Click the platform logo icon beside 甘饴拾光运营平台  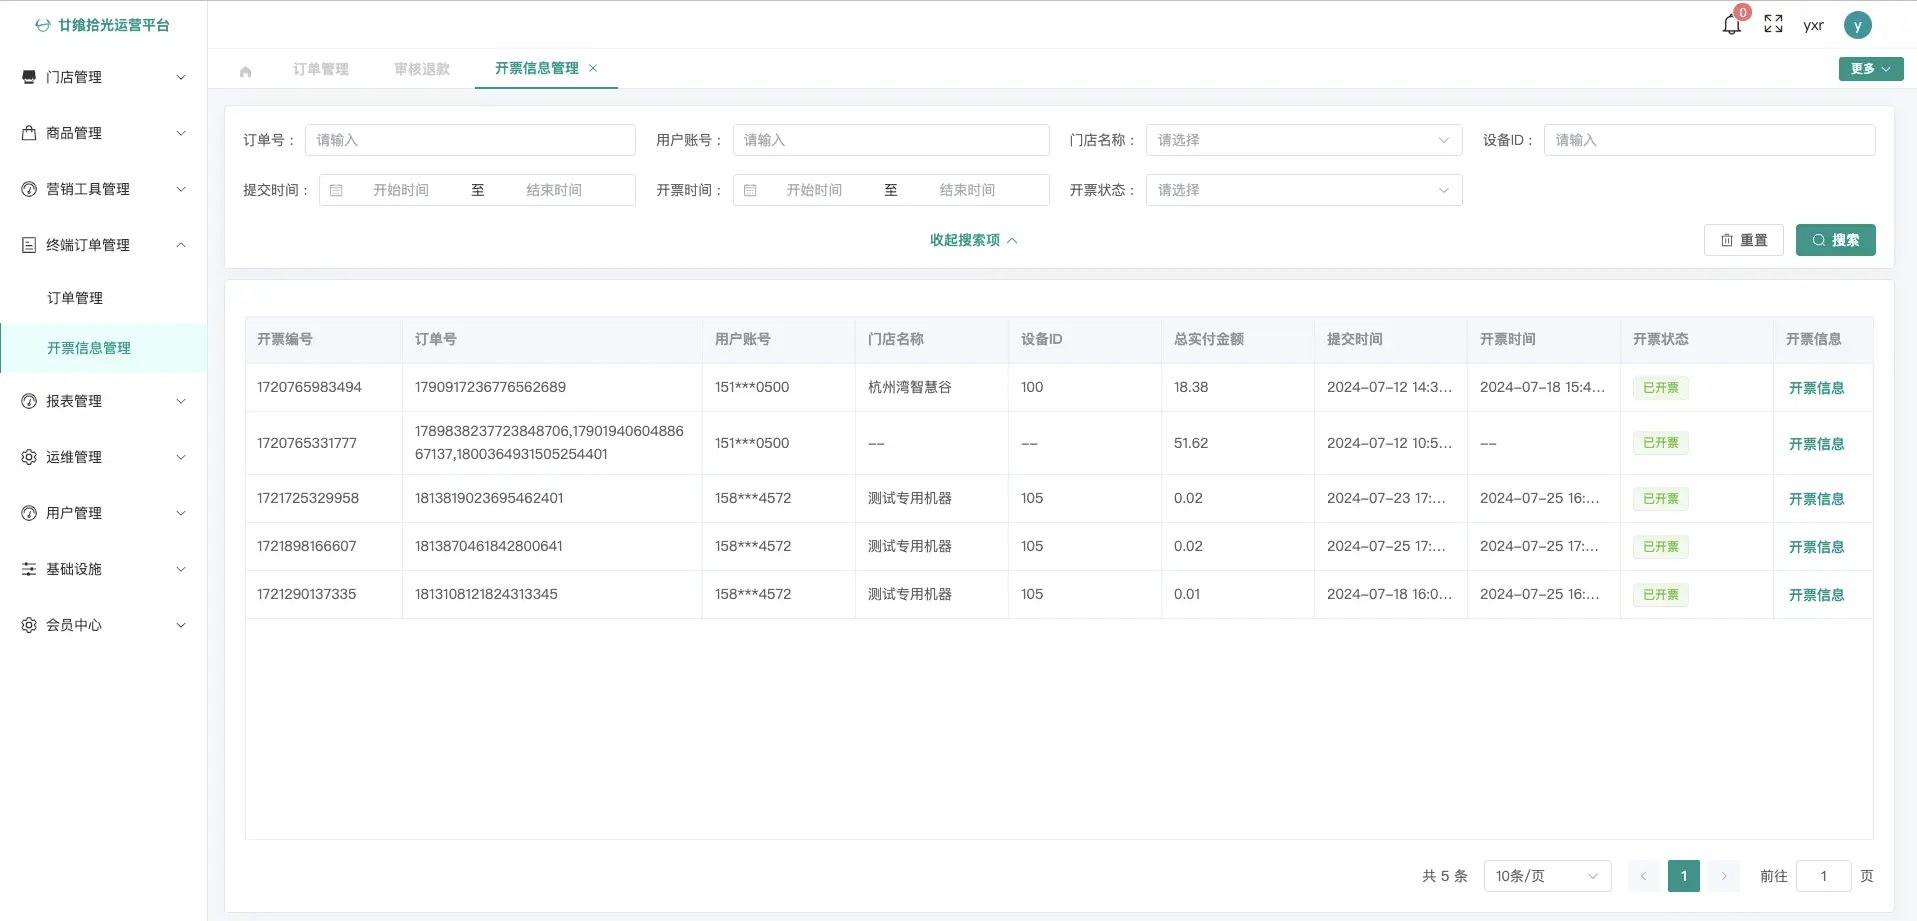(43, 25)
